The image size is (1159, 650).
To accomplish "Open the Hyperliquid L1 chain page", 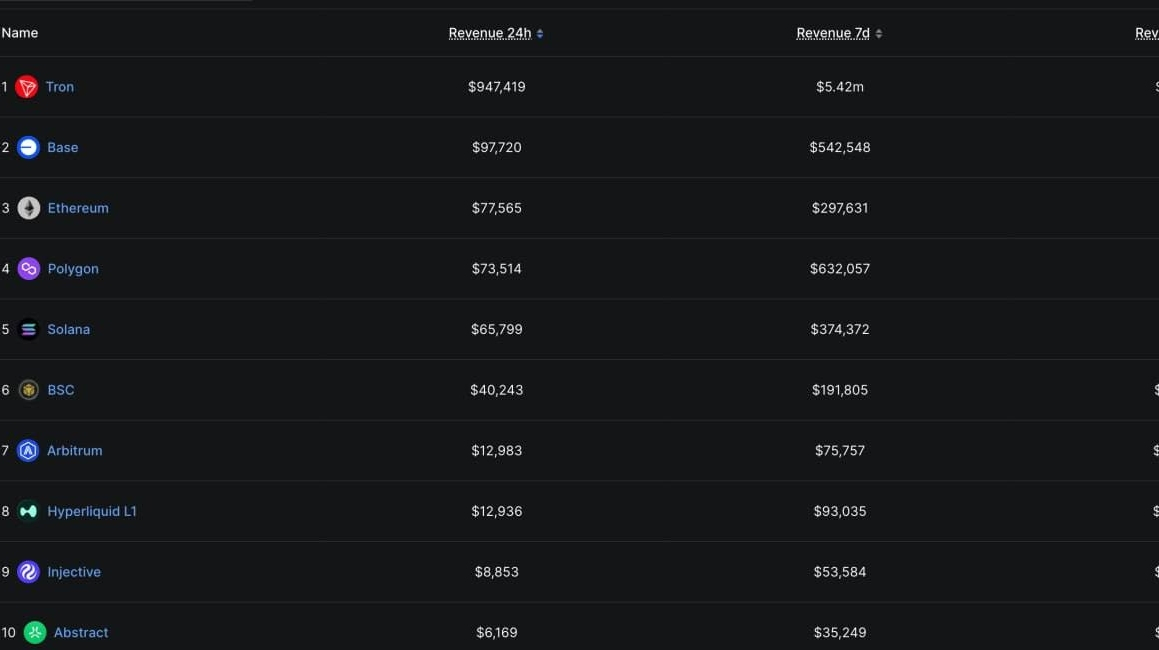I will click(92, 511).
